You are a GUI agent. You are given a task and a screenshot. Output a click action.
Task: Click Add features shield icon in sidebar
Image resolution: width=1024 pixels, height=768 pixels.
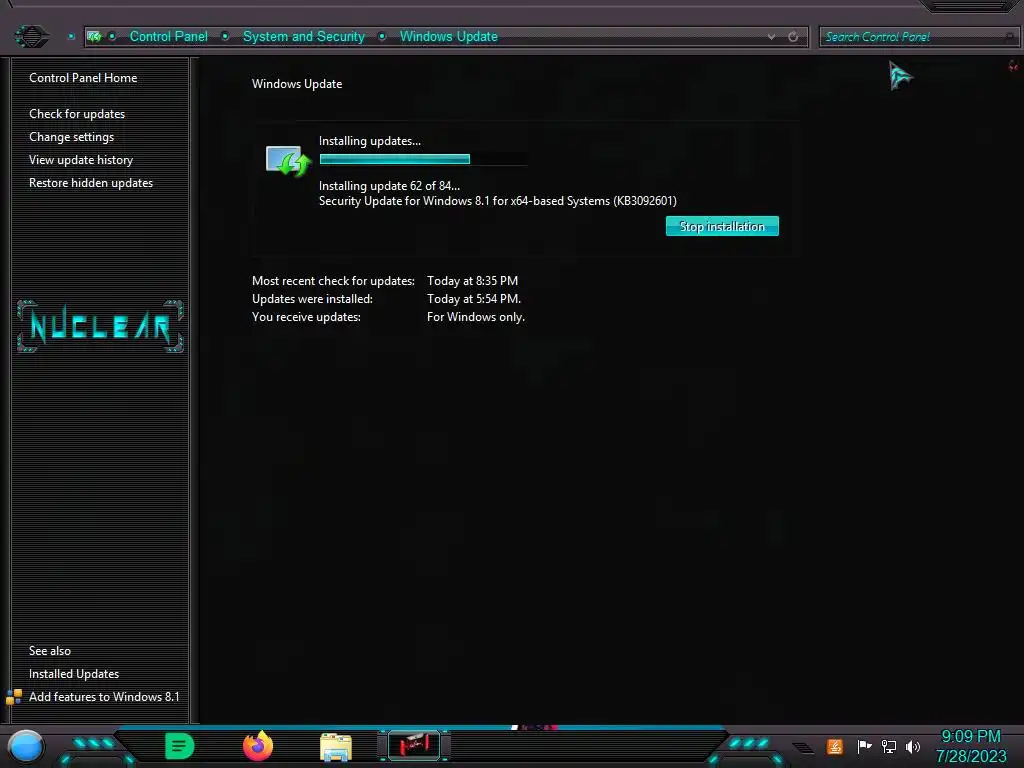tap(14, 697)
